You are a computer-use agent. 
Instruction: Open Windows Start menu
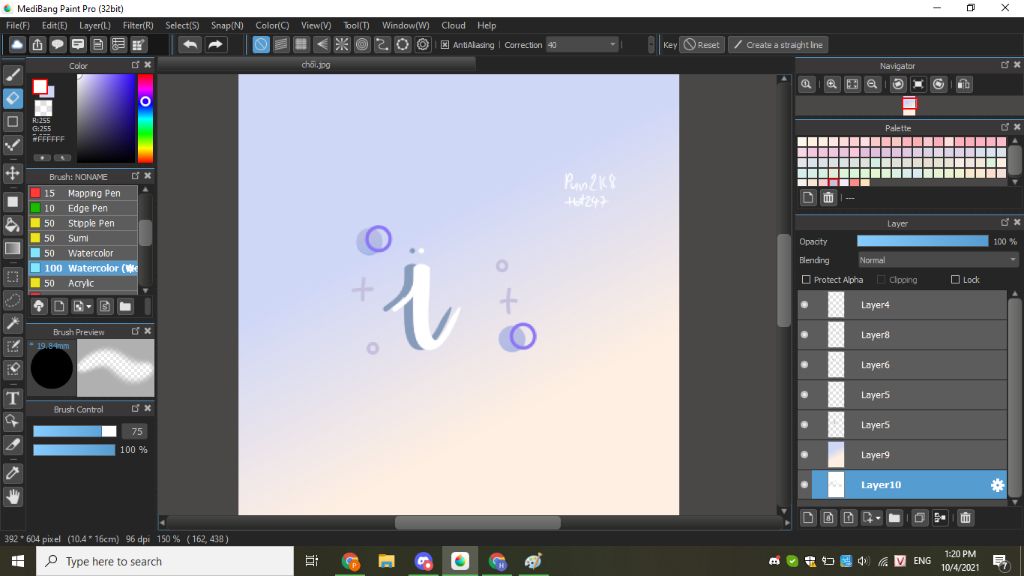click(x=18, y=561)
